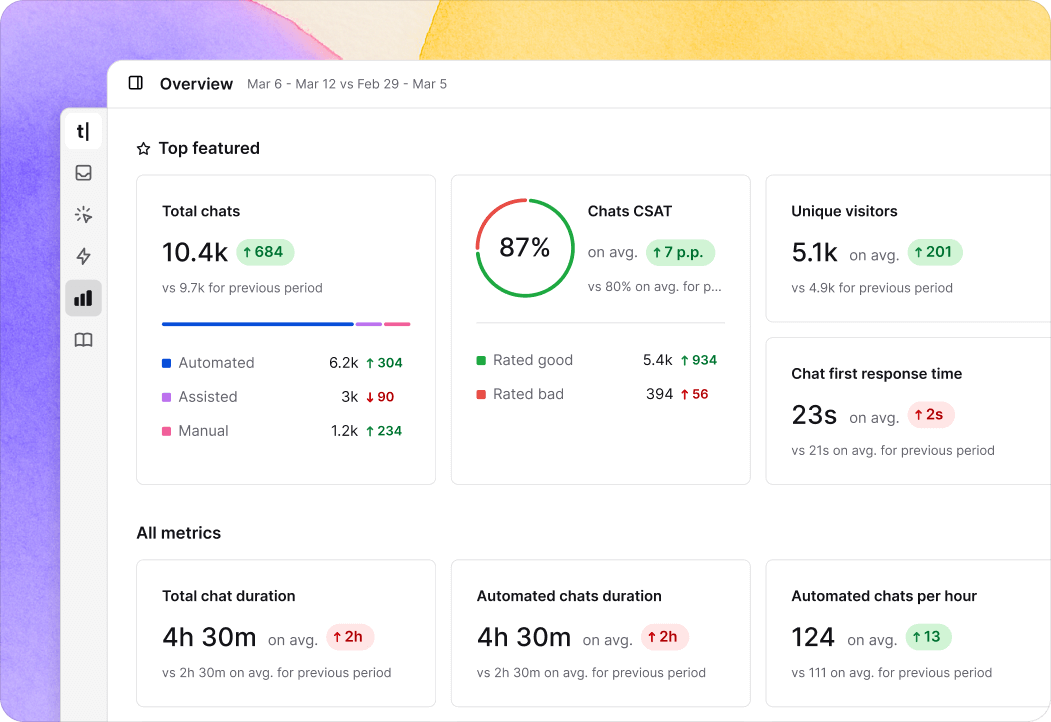Click the Chat first response time title

click(x=876, y=374)
